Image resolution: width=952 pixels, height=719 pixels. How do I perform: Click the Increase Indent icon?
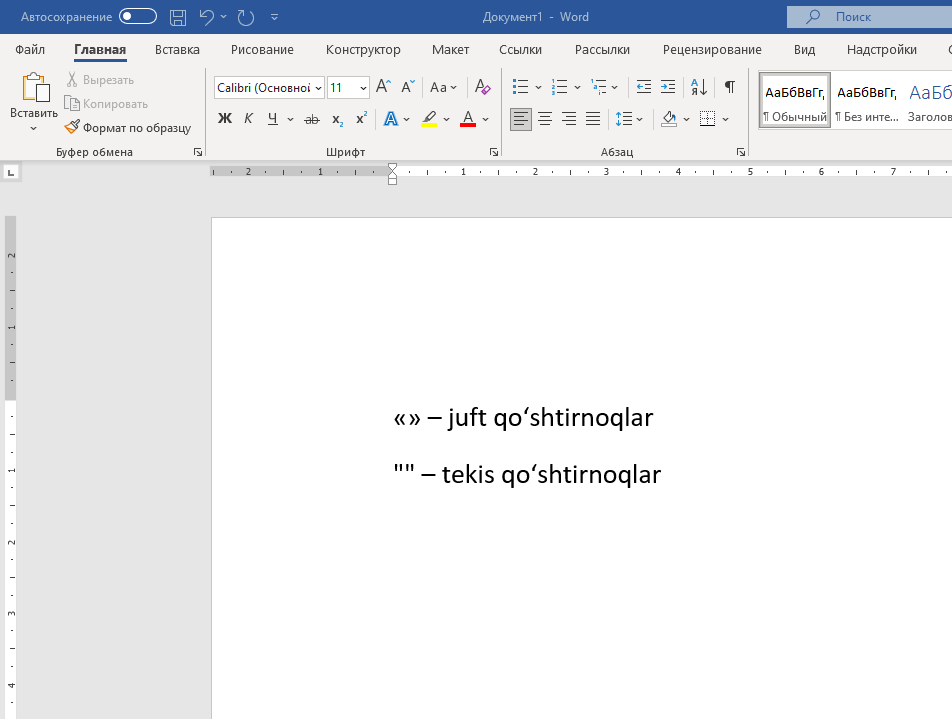pos(668,88)
